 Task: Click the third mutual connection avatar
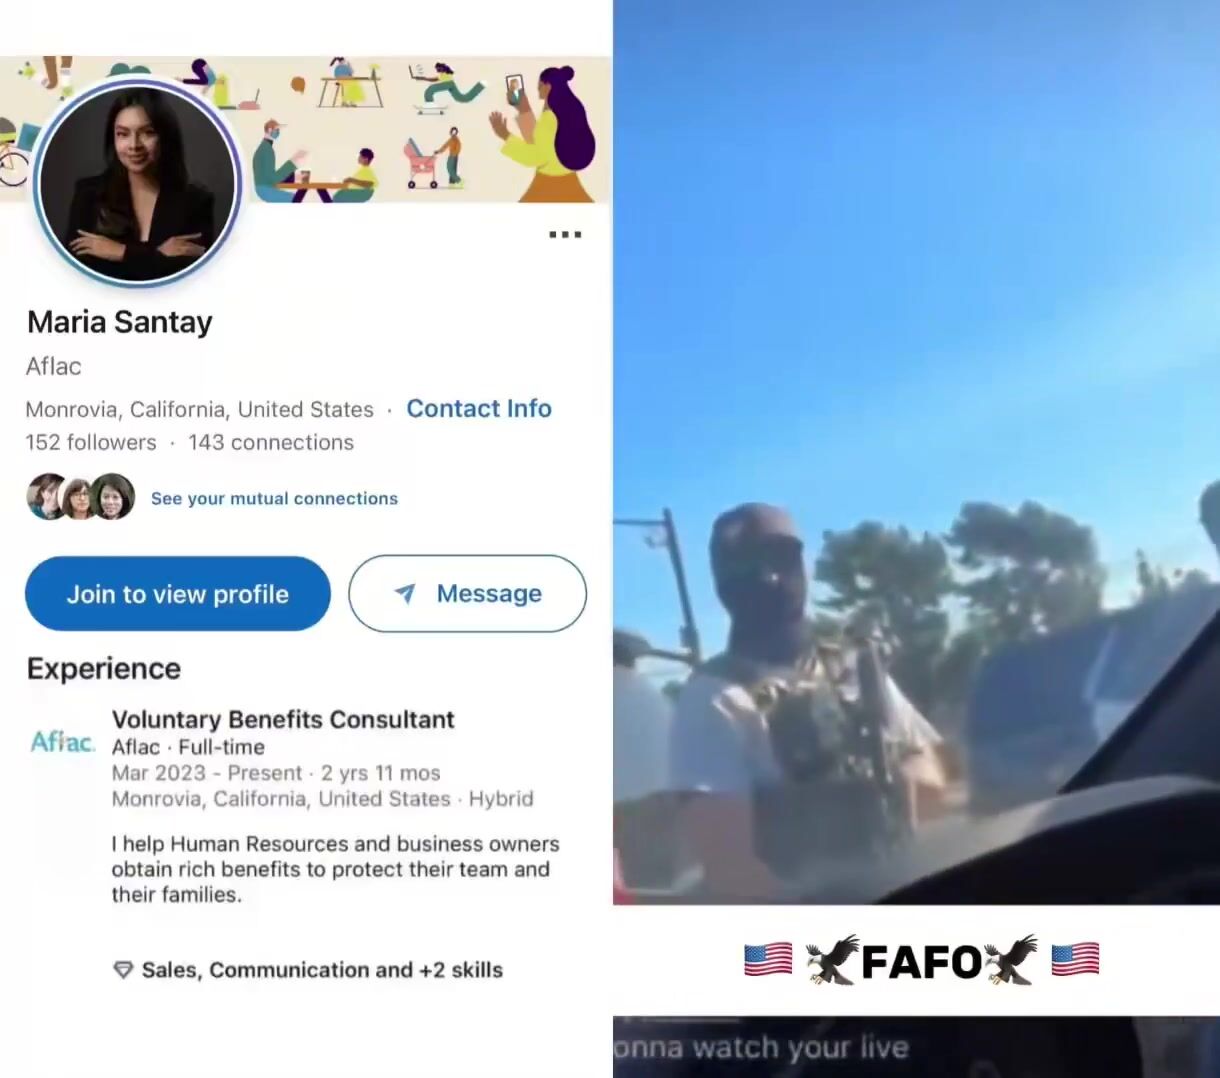(112, 497)
